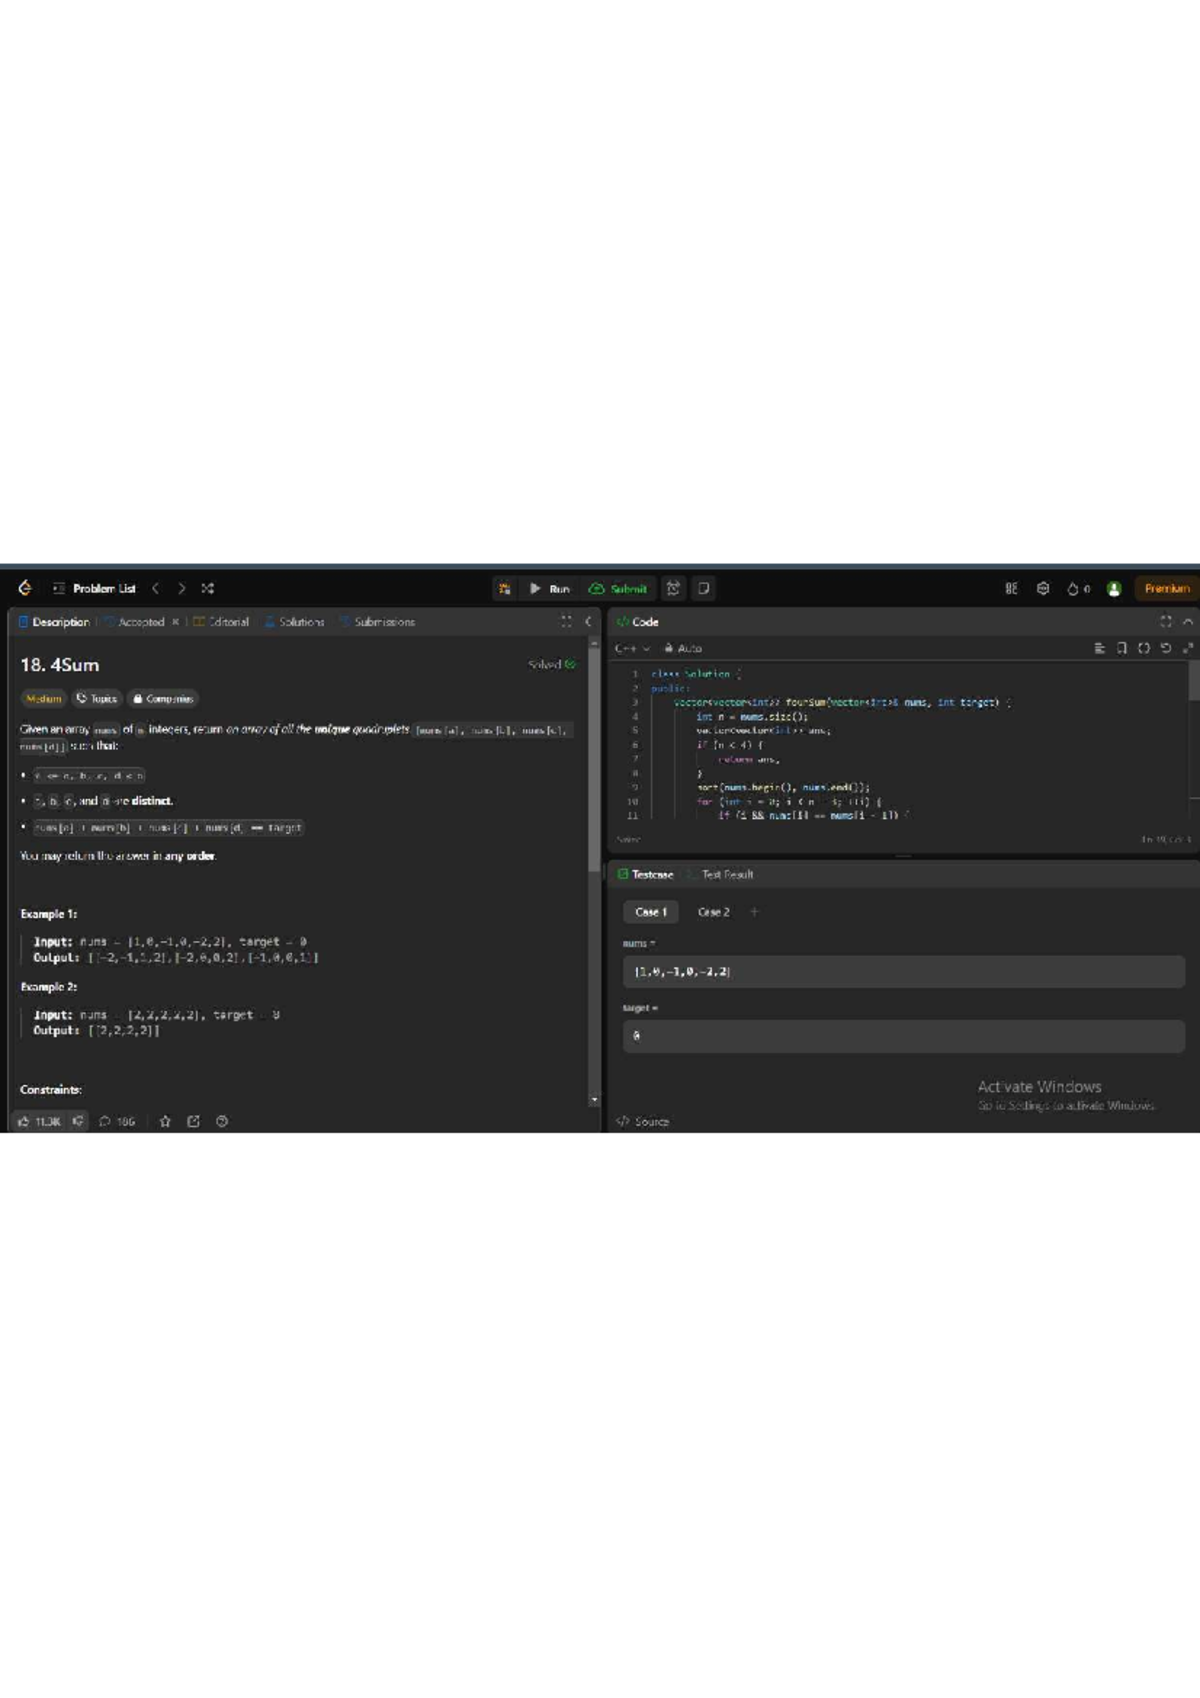Switch to the Description tab

tap(54, 622)
